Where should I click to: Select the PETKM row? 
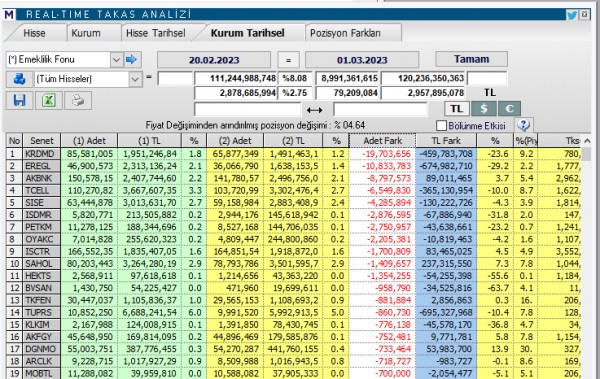pyautogui.click(x=293, y=227)
